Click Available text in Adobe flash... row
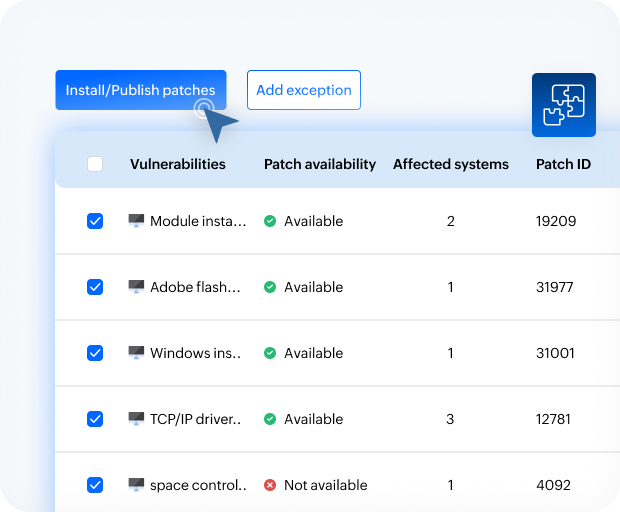620x512 pixels. point(314,287)
